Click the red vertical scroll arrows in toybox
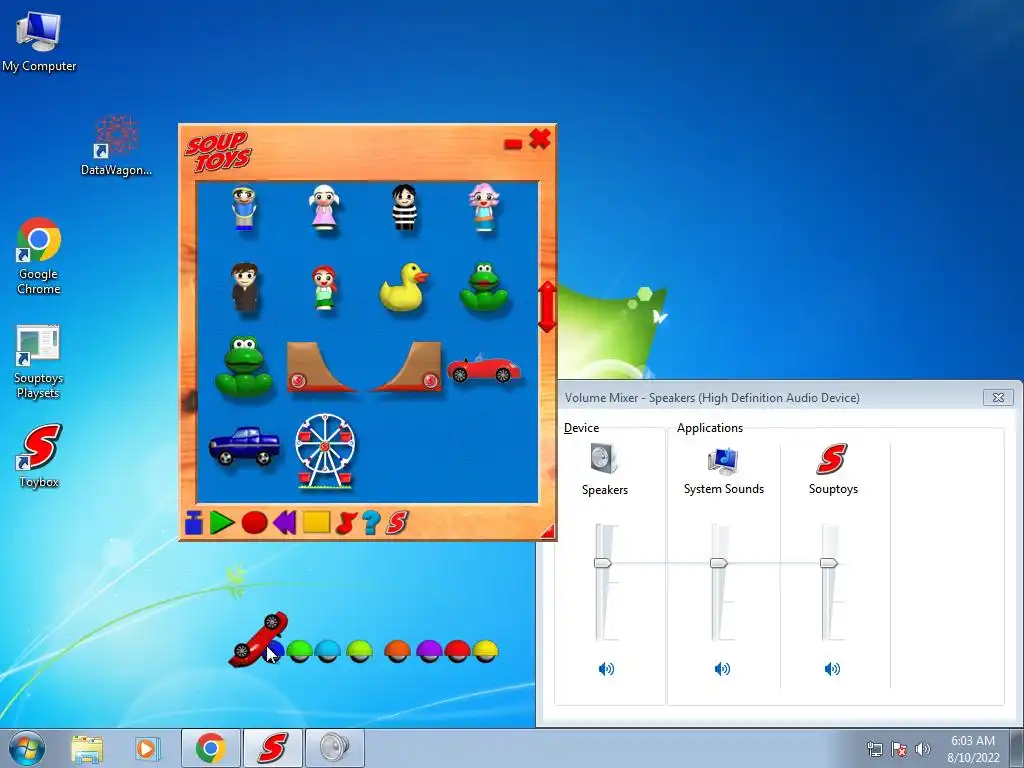This screenshot has width=1024, height=768. (547, 306)
